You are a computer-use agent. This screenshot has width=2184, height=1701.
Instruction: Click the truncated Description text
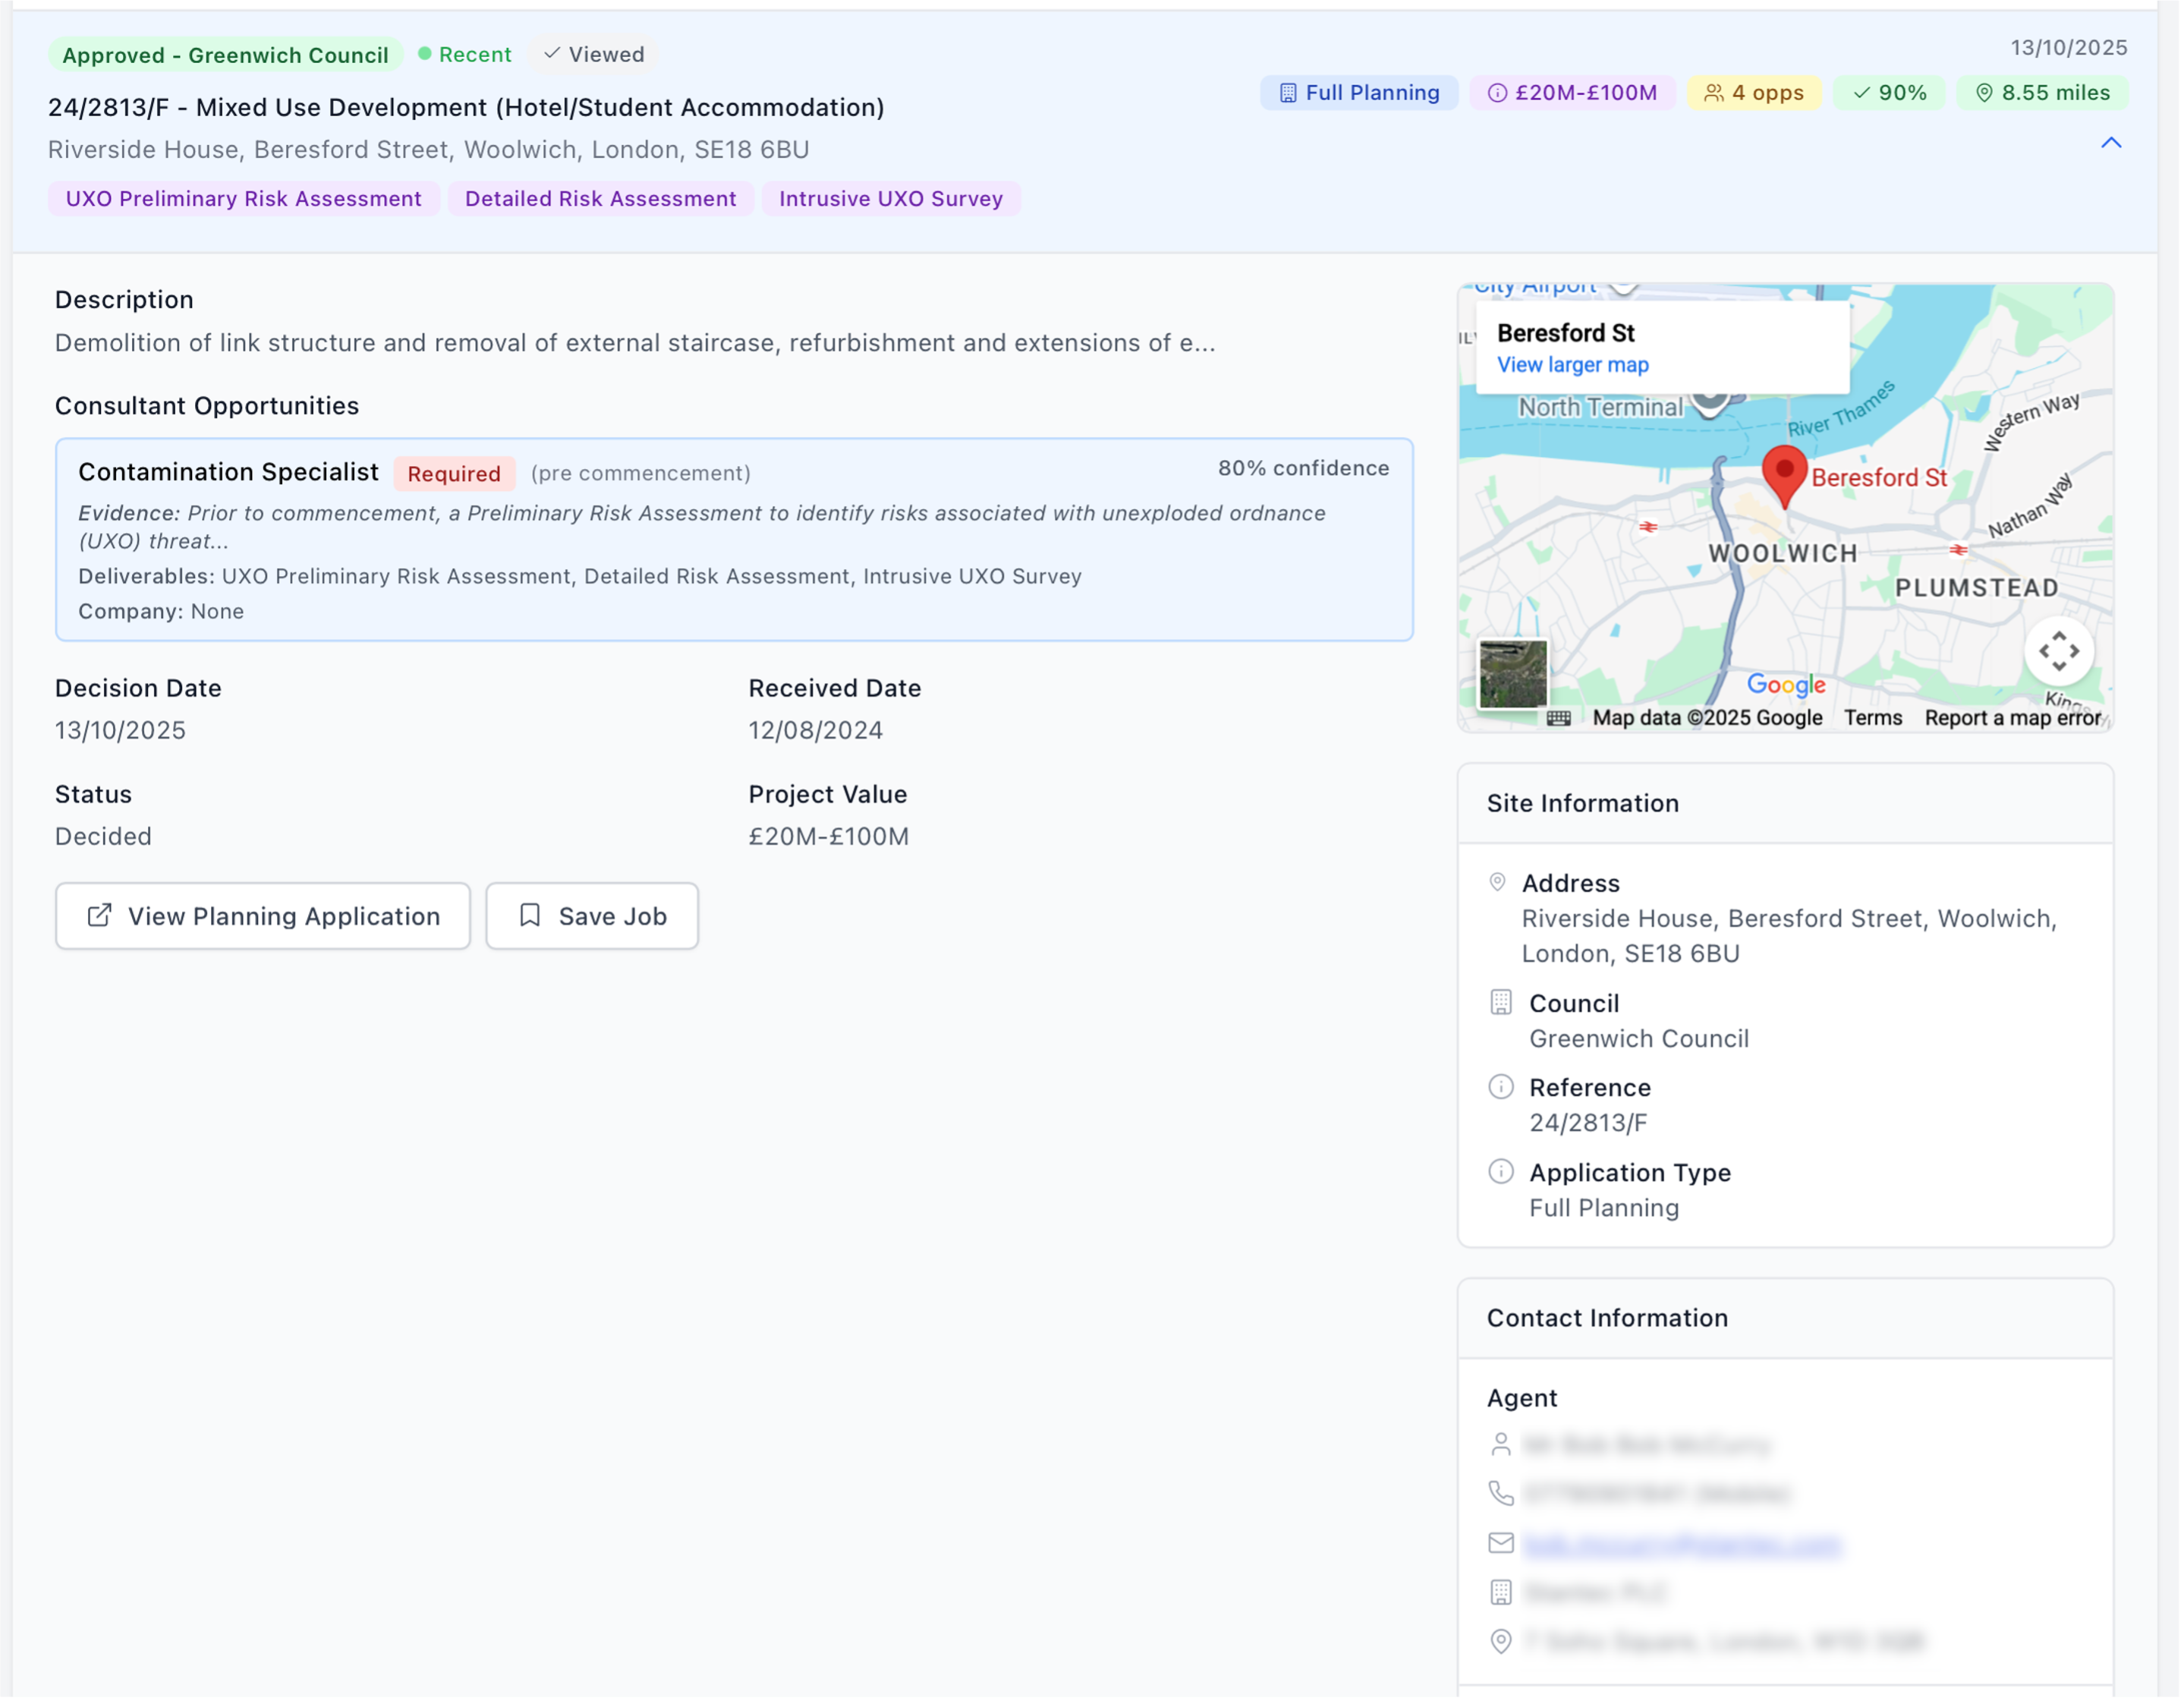(x=636, y=343)
